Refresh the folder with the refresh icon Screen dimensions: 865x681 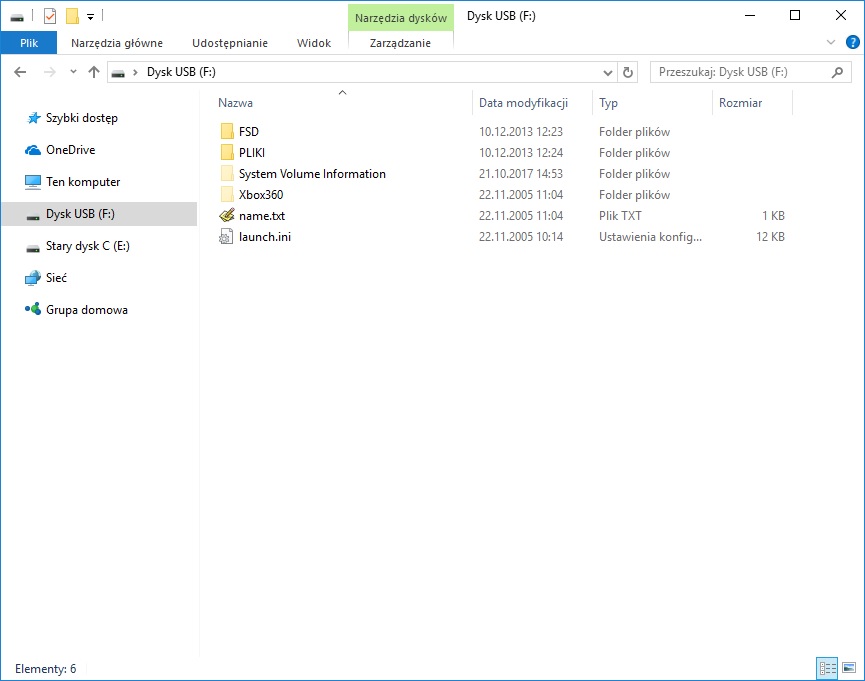[x=627, y=72]
